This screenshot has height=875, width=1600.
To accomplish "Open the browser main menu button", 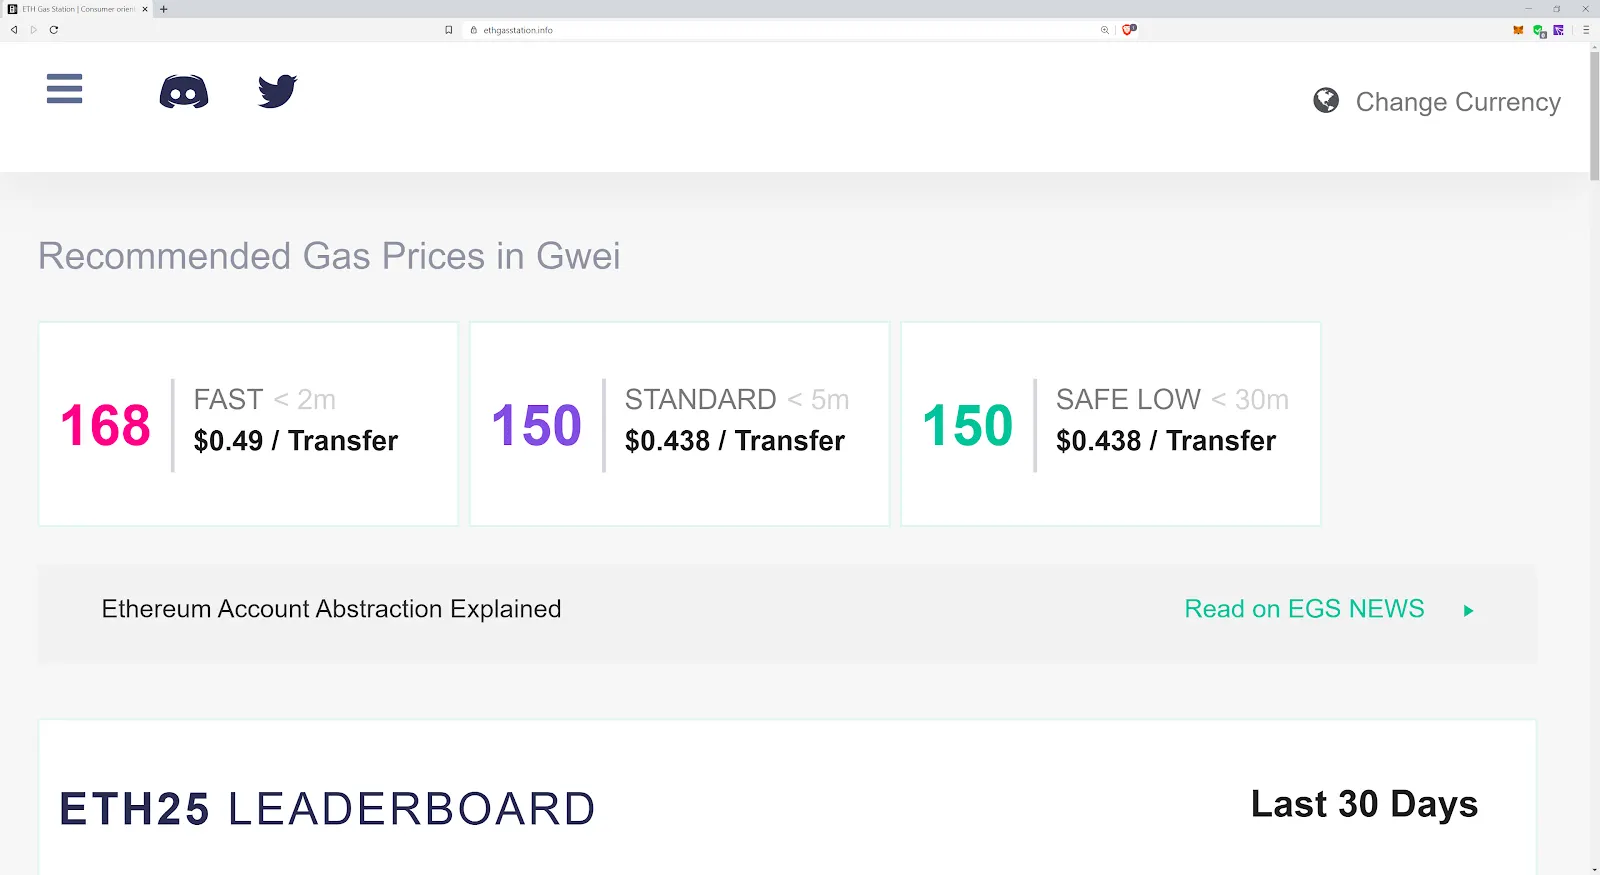I will [1586, 30].
